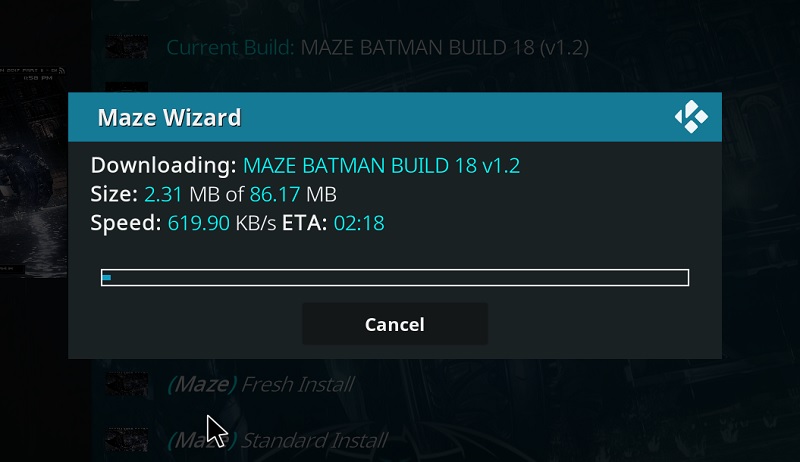Click the ETA 02:18 time value
The height and width of the screenshot is (462, 800).
point(359,223)
